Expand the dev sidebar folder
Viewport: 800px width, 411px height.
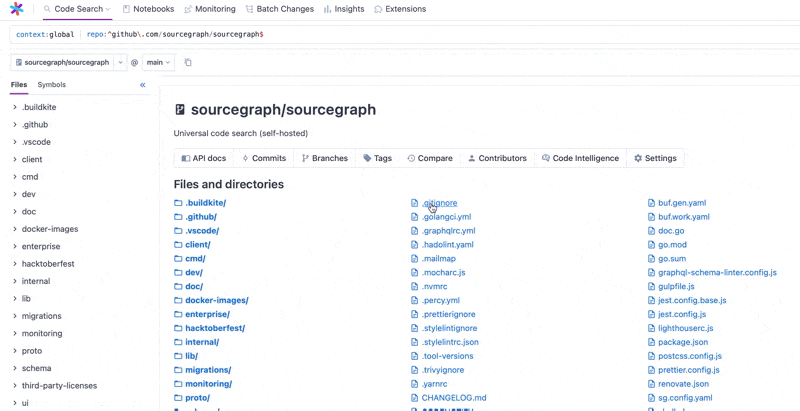pos(15,194)
